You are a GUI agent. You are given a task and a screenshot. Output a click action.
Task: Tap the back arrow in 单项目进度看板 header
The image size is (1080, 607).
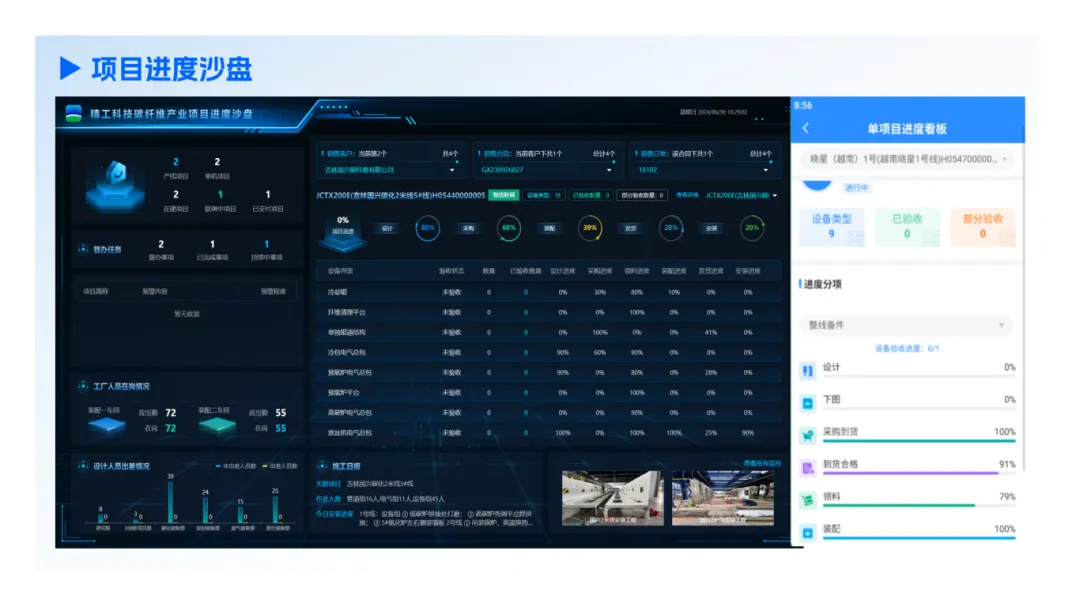(805, 128)
